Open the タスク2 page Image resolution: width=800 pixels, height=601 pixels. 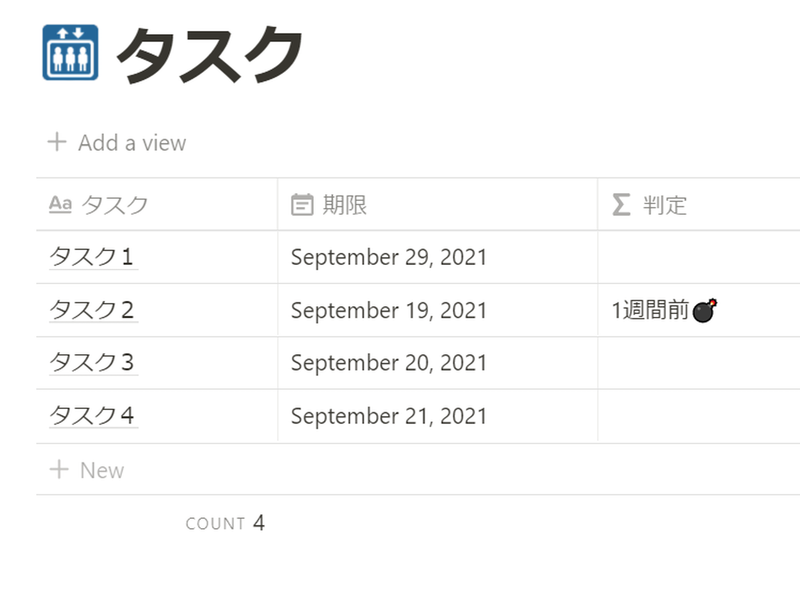pyautogui.click(x=91, y=310)
